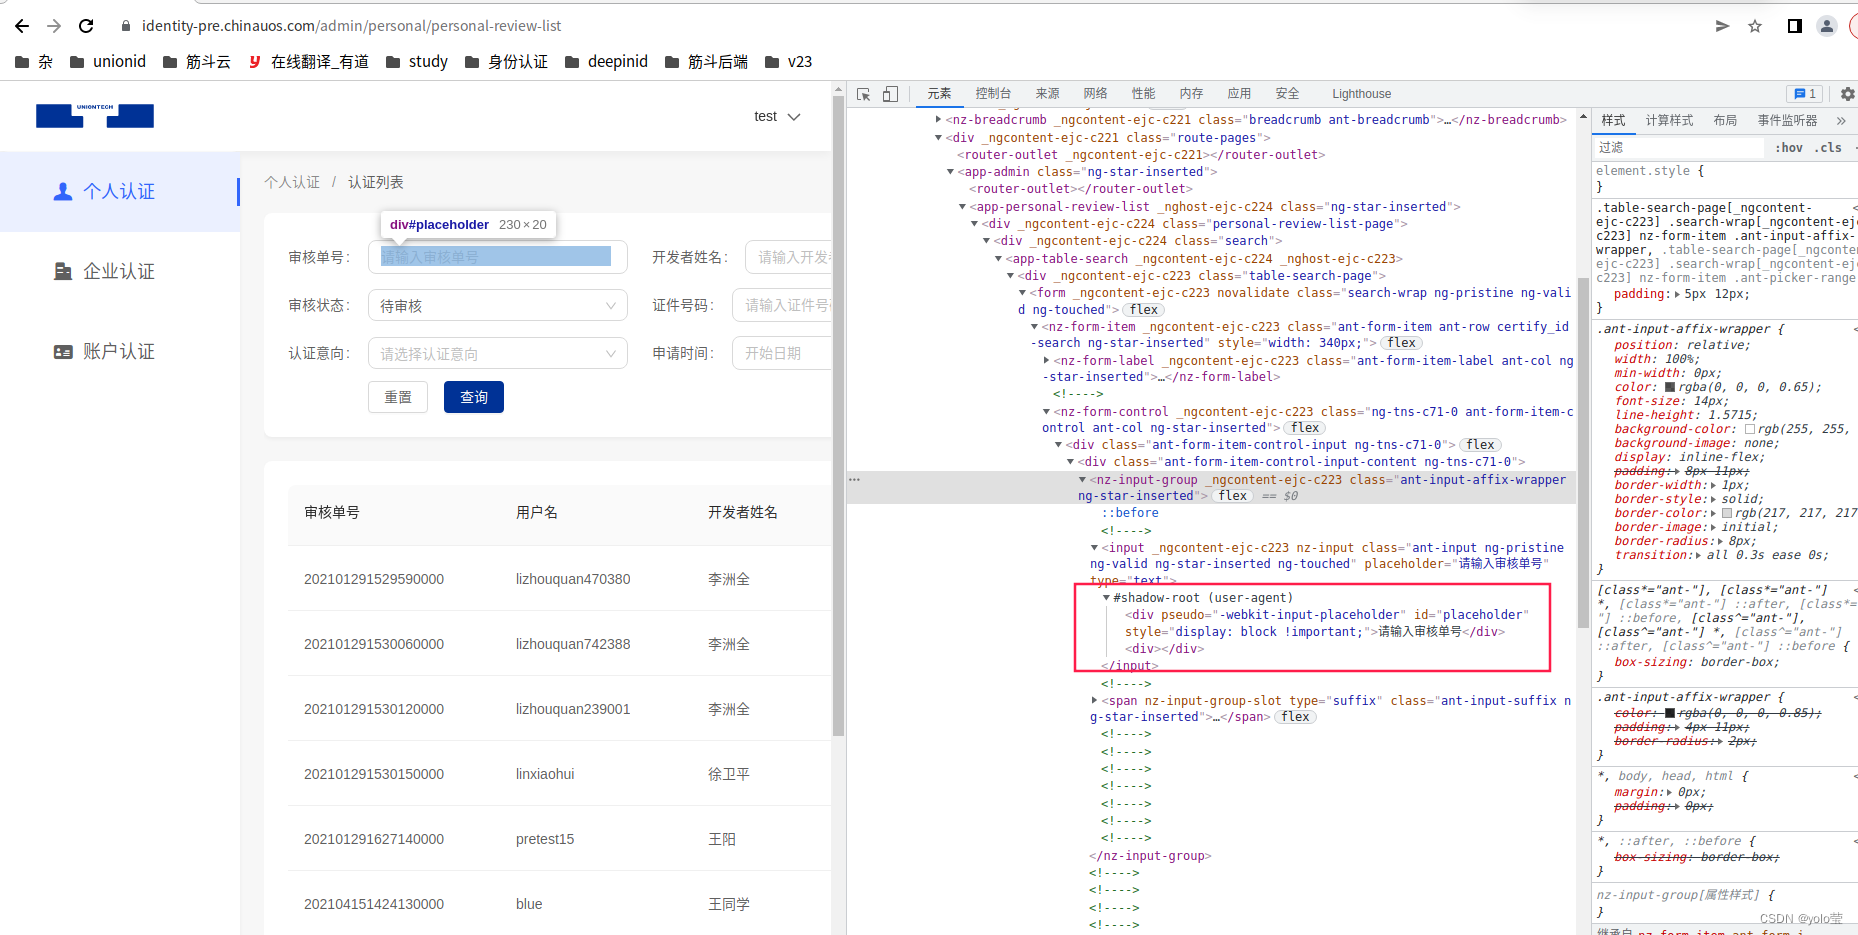Open DevTools settings via the gear icon
Screen dimensions: 1858x935
[1845, 93]
